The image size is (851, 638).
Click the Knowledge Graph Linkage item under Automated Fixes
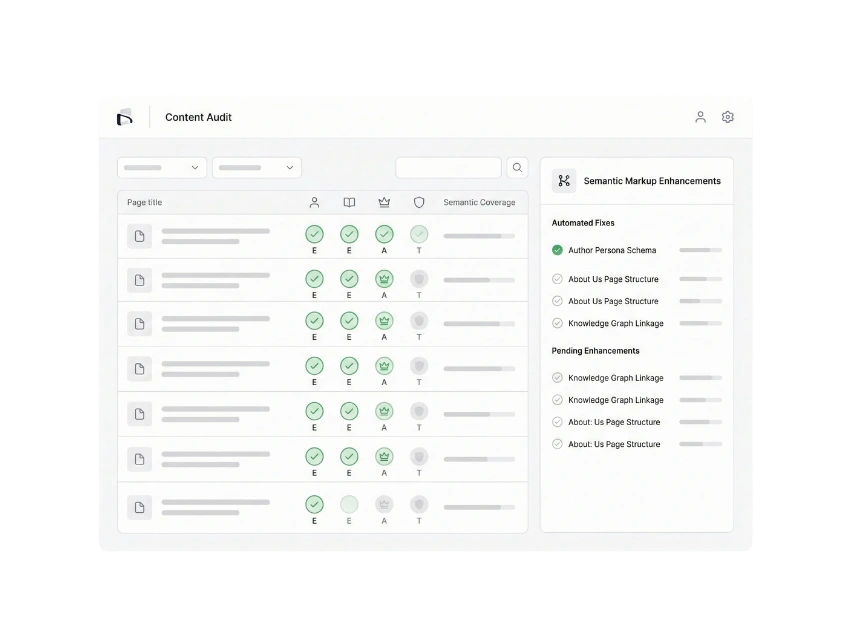(615, 323)
